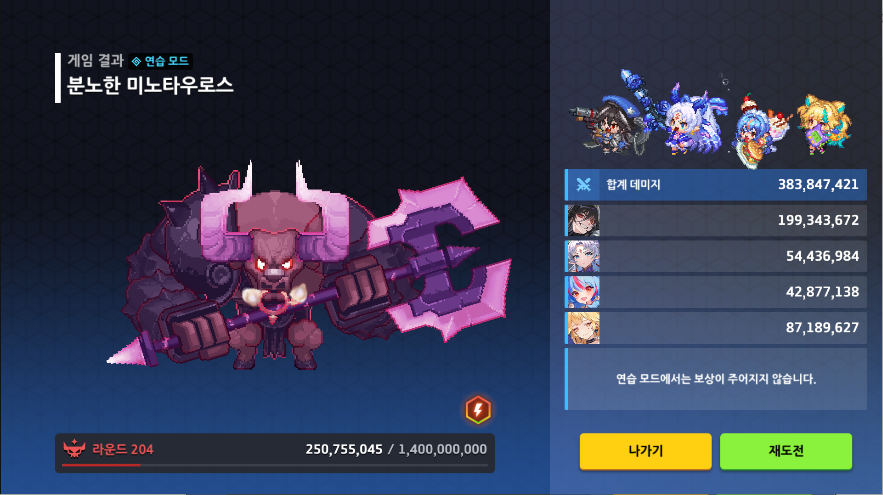The image size is (883, 495).
Task: Click the crossed swords total damage icon
Action: click(583, 184)
